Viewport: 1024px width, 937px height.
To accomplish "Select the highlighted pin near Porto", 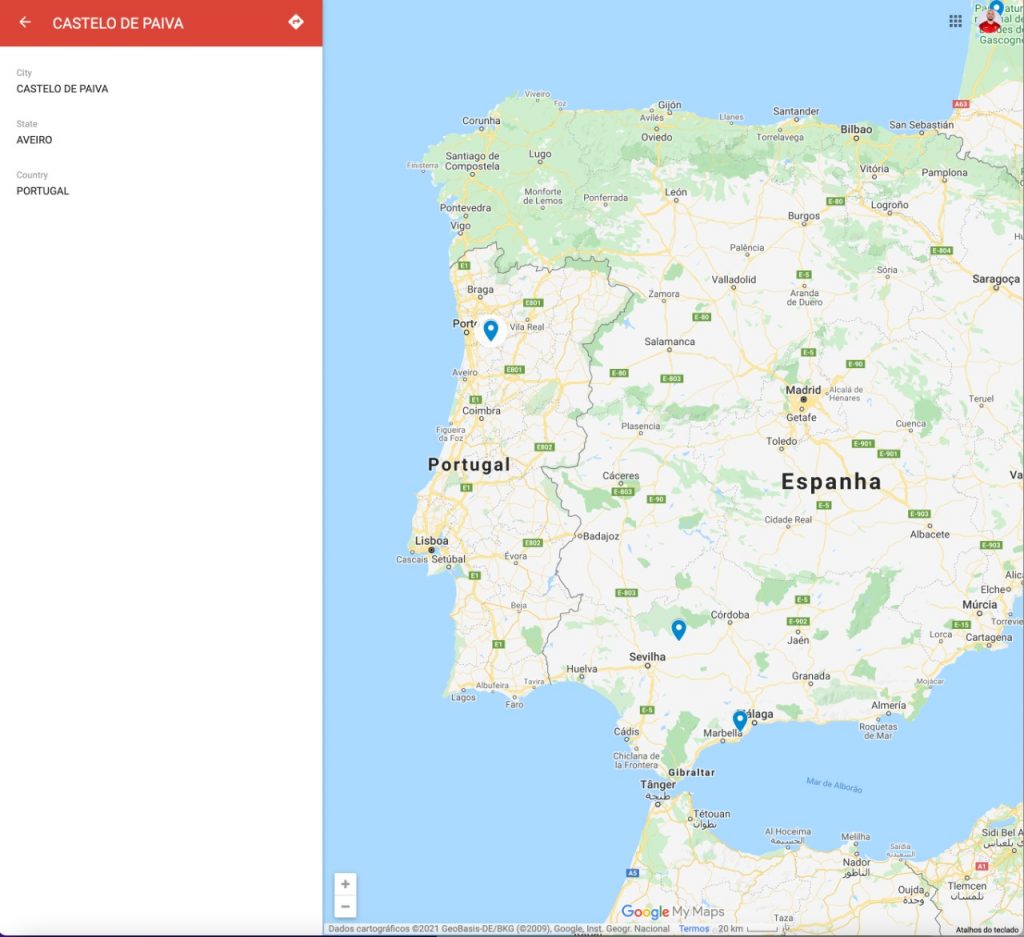I will coord(490,329).
